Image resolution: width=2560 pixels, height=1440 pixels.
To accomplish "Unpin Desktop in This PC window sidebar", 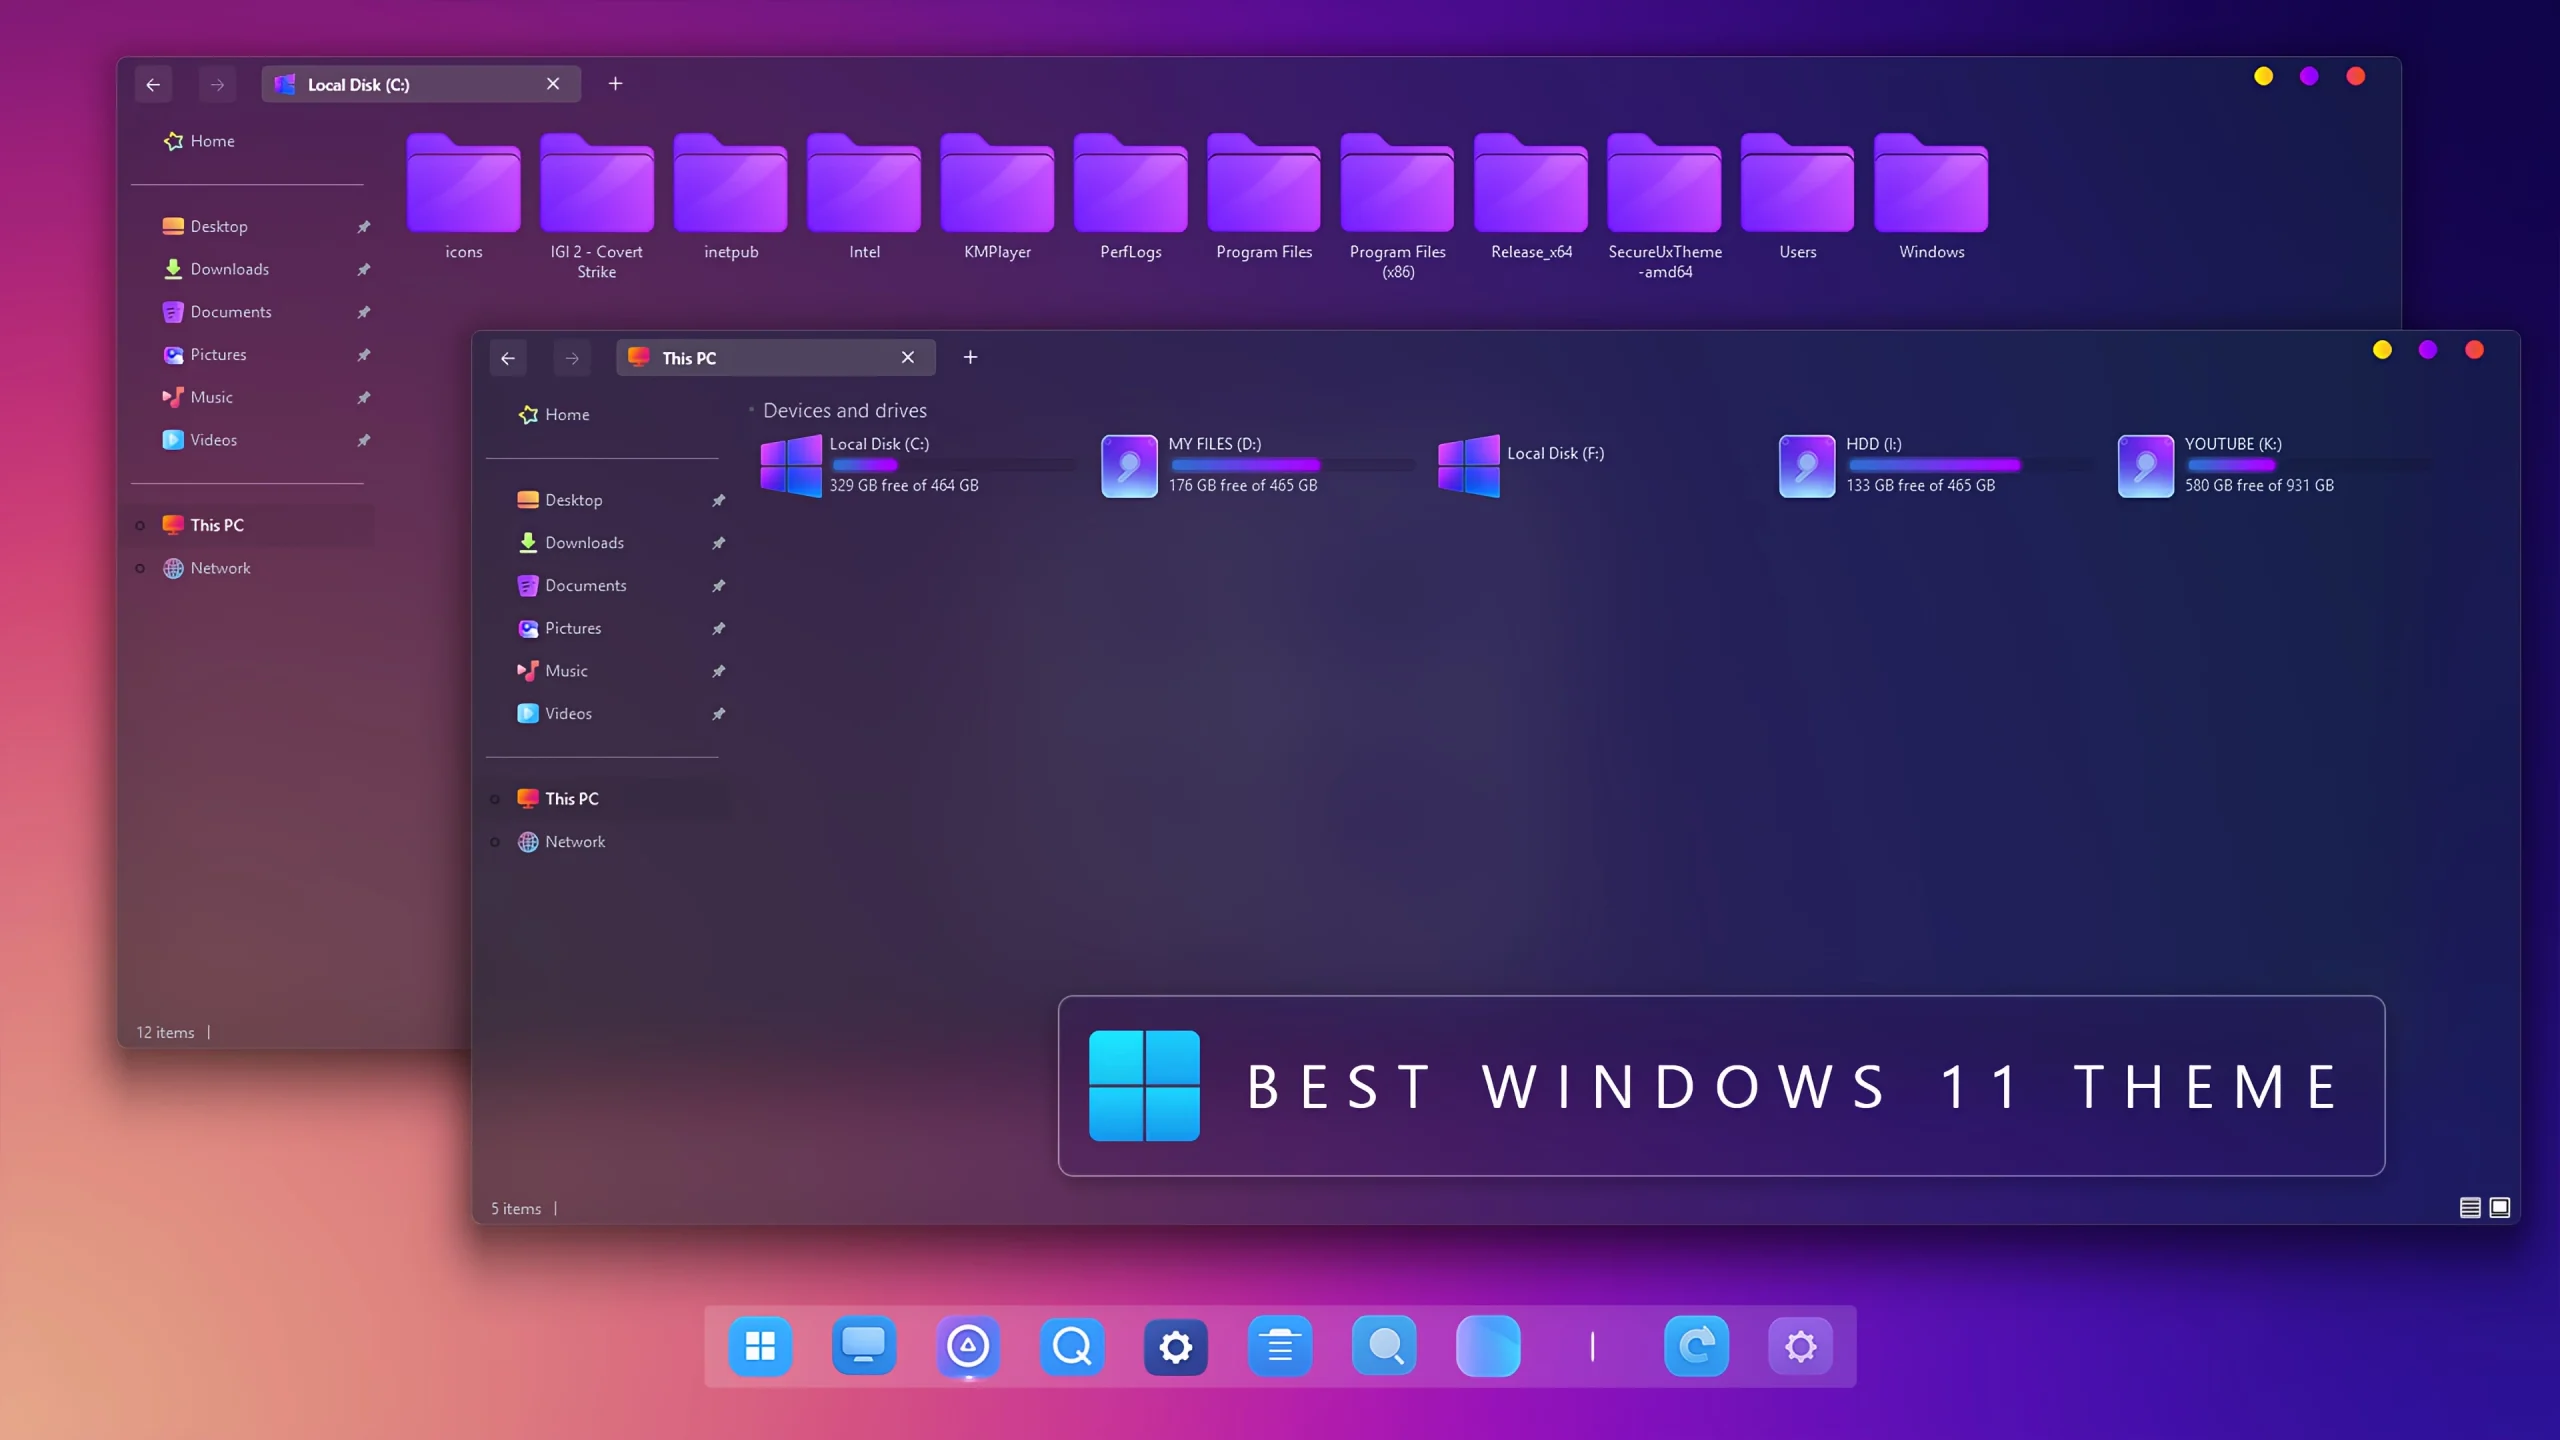I will [x=718, y=500].
